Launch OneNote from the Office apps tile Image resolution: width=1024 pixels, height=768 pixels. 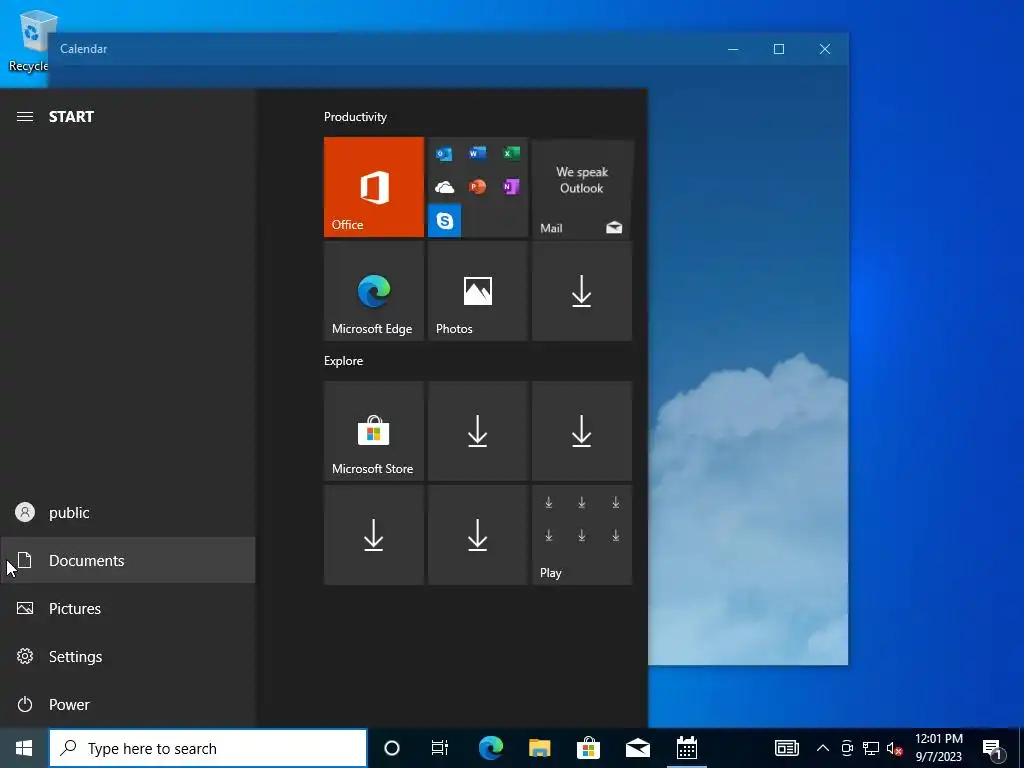click(x=511, y=187)
